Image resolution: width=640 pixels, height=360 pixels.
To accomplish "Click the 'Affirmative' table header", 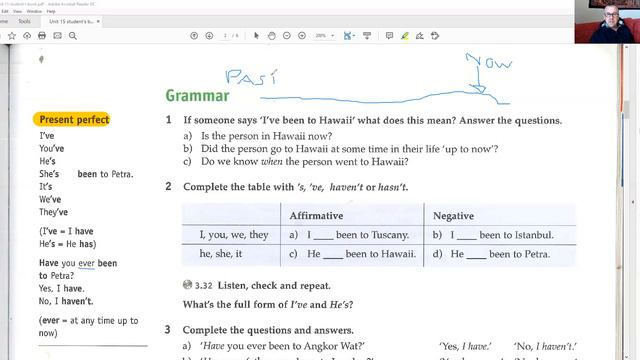I will point(316,216).
